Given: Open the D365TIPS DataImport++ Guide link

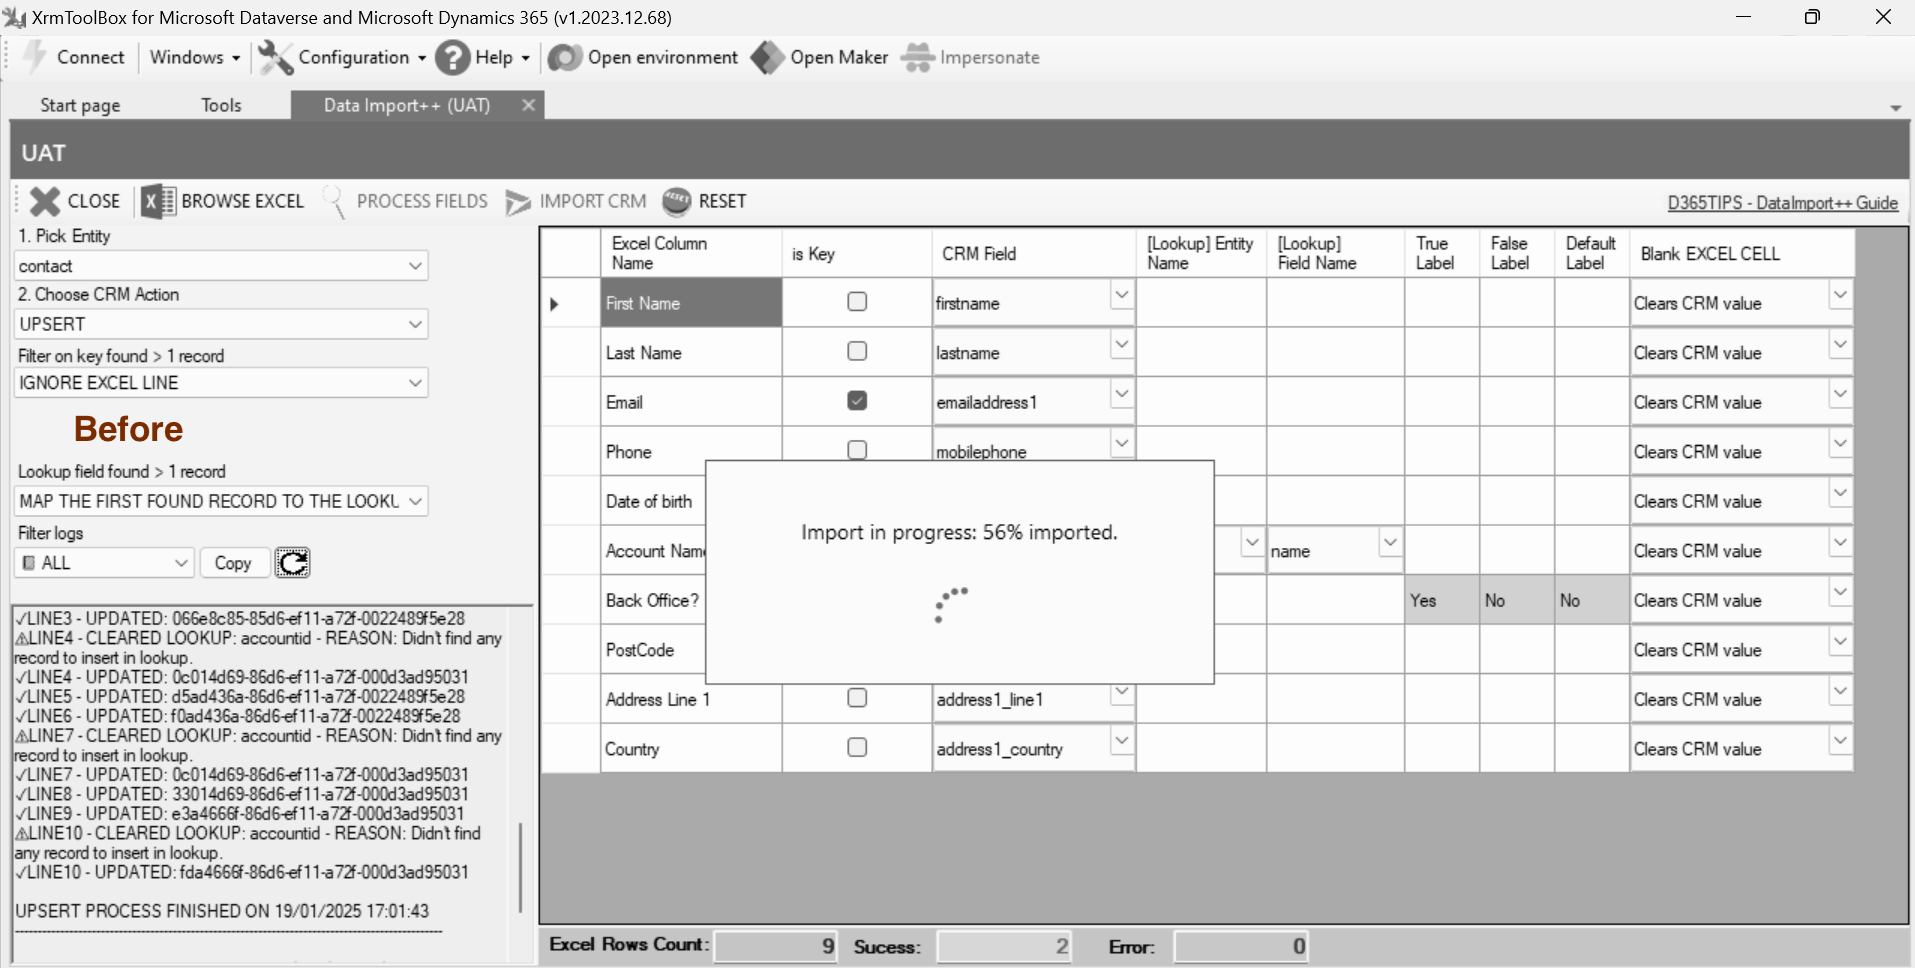Looking at the screenshot, I should [1782, 202].
